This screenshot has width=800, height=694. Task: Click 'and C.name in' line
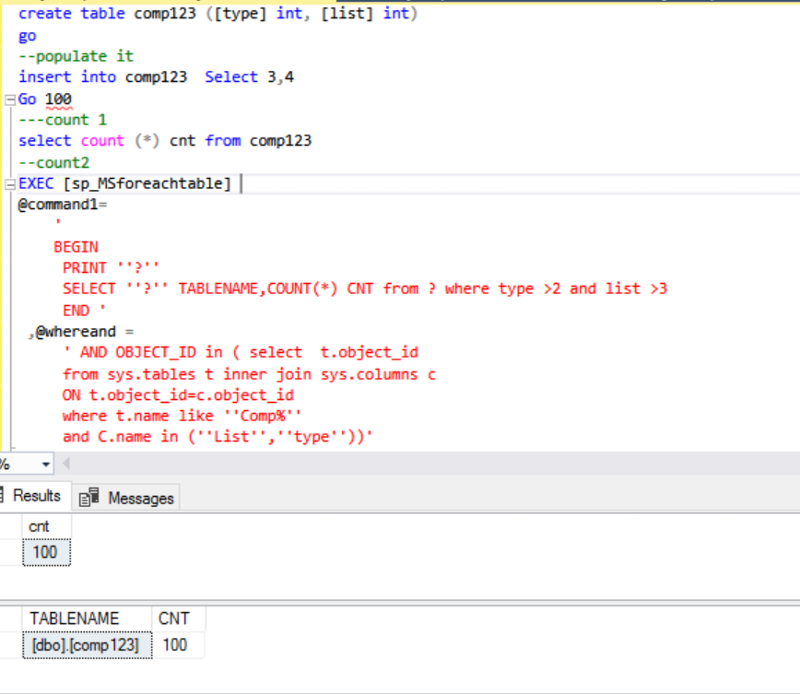coord(218,437)
